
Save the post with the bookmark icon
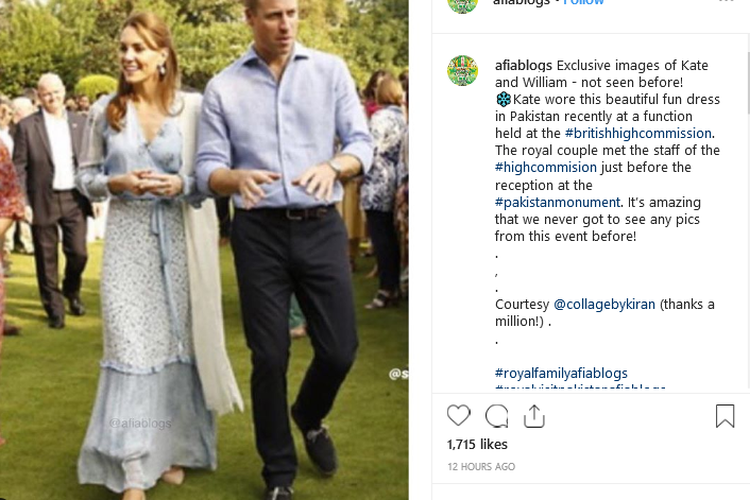point(725,415)
